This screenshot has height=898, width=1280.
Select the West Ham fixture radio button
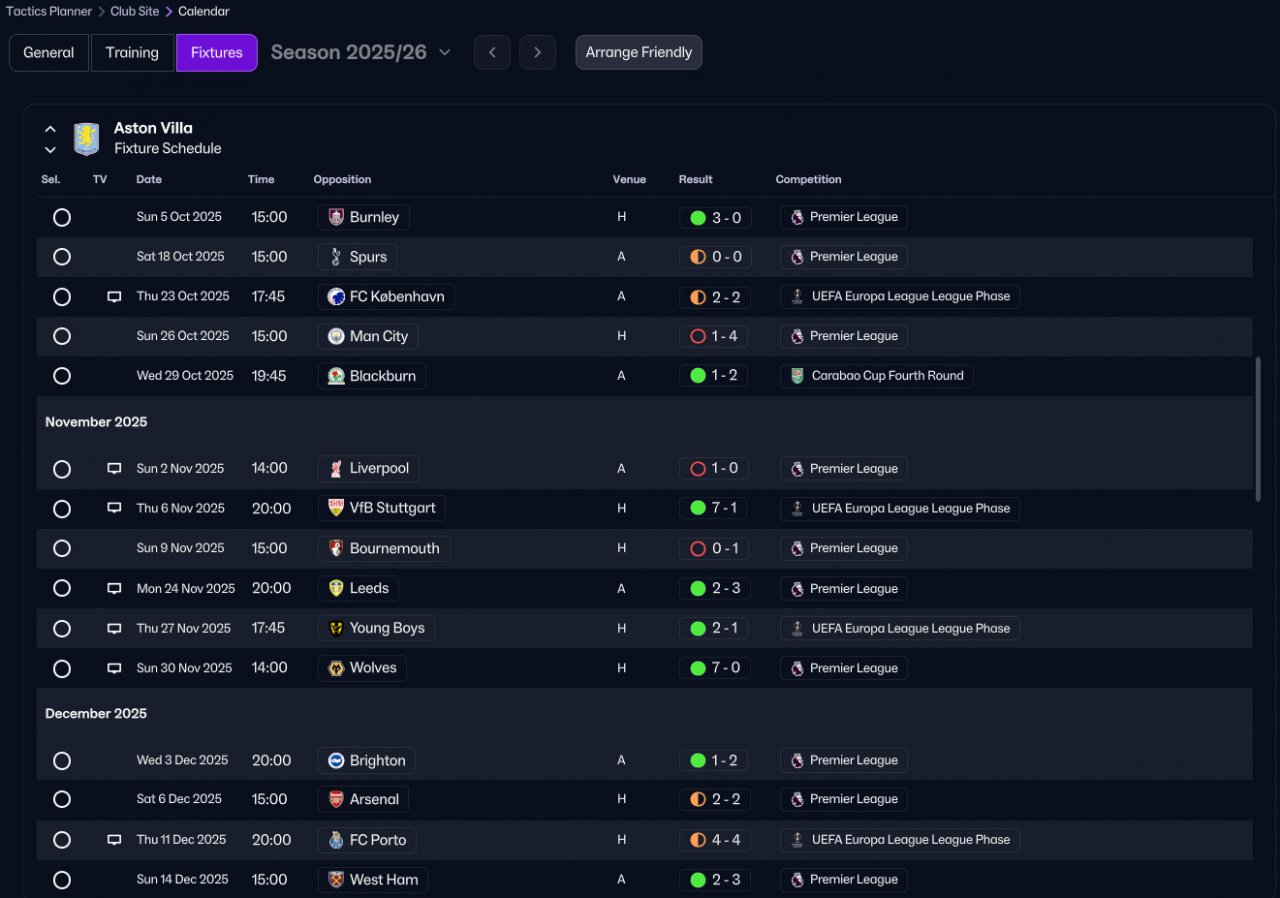coord(62,880)
